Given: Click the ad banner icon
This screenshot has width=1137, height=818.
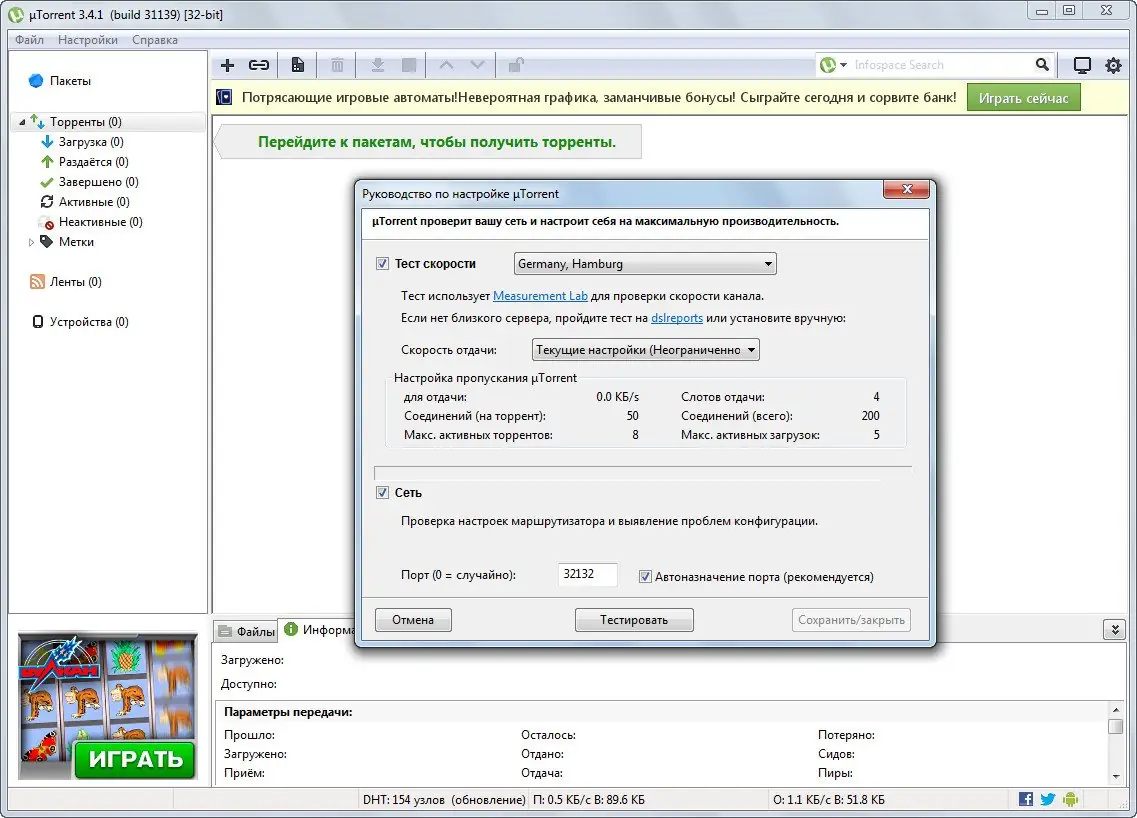Looking at the screenshot, I should coord(224,97).
